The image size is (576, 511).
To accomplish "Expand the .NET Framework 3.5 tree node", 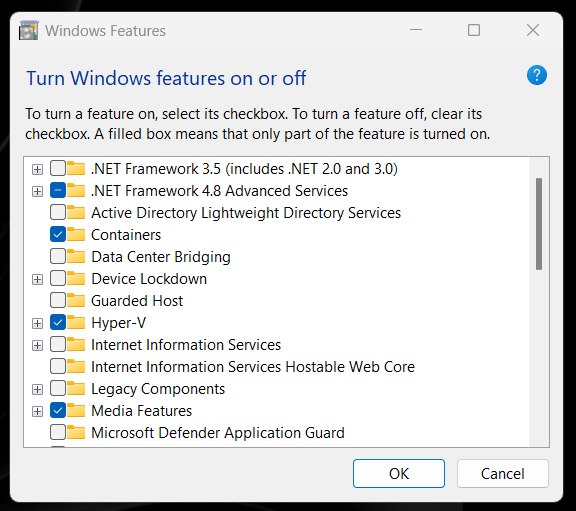I will coord(37,169).
